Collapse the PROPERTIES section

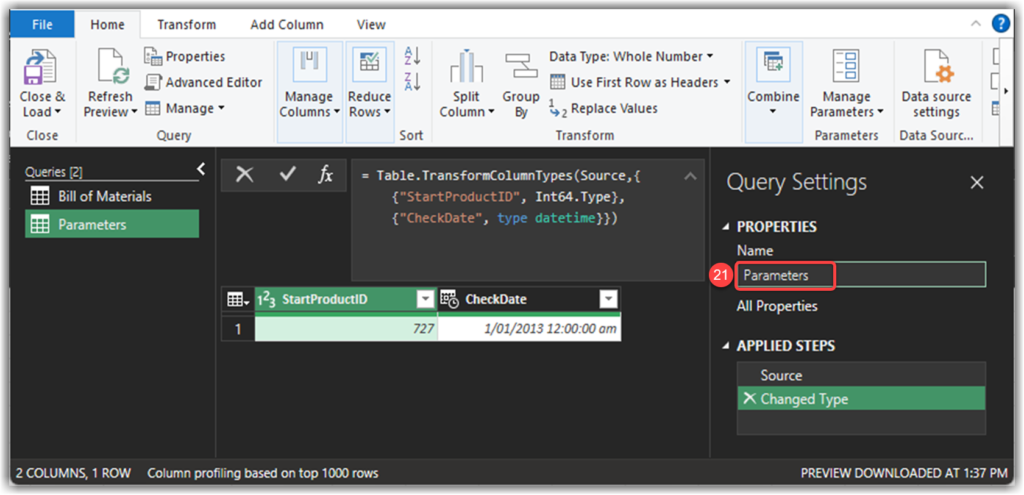click(x=727, y=227)
